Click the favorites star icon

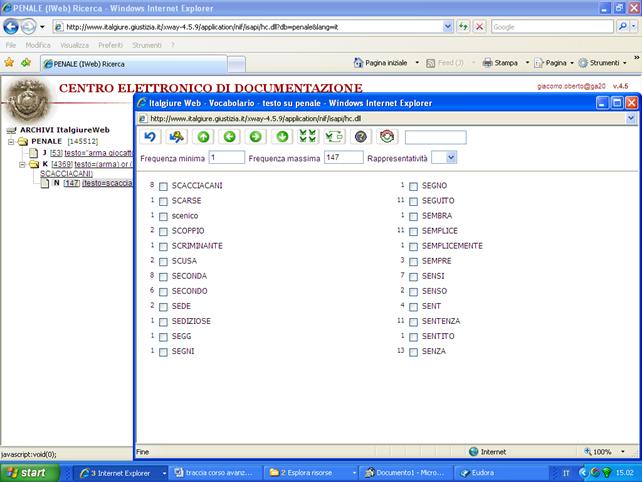tap(9, 63)
